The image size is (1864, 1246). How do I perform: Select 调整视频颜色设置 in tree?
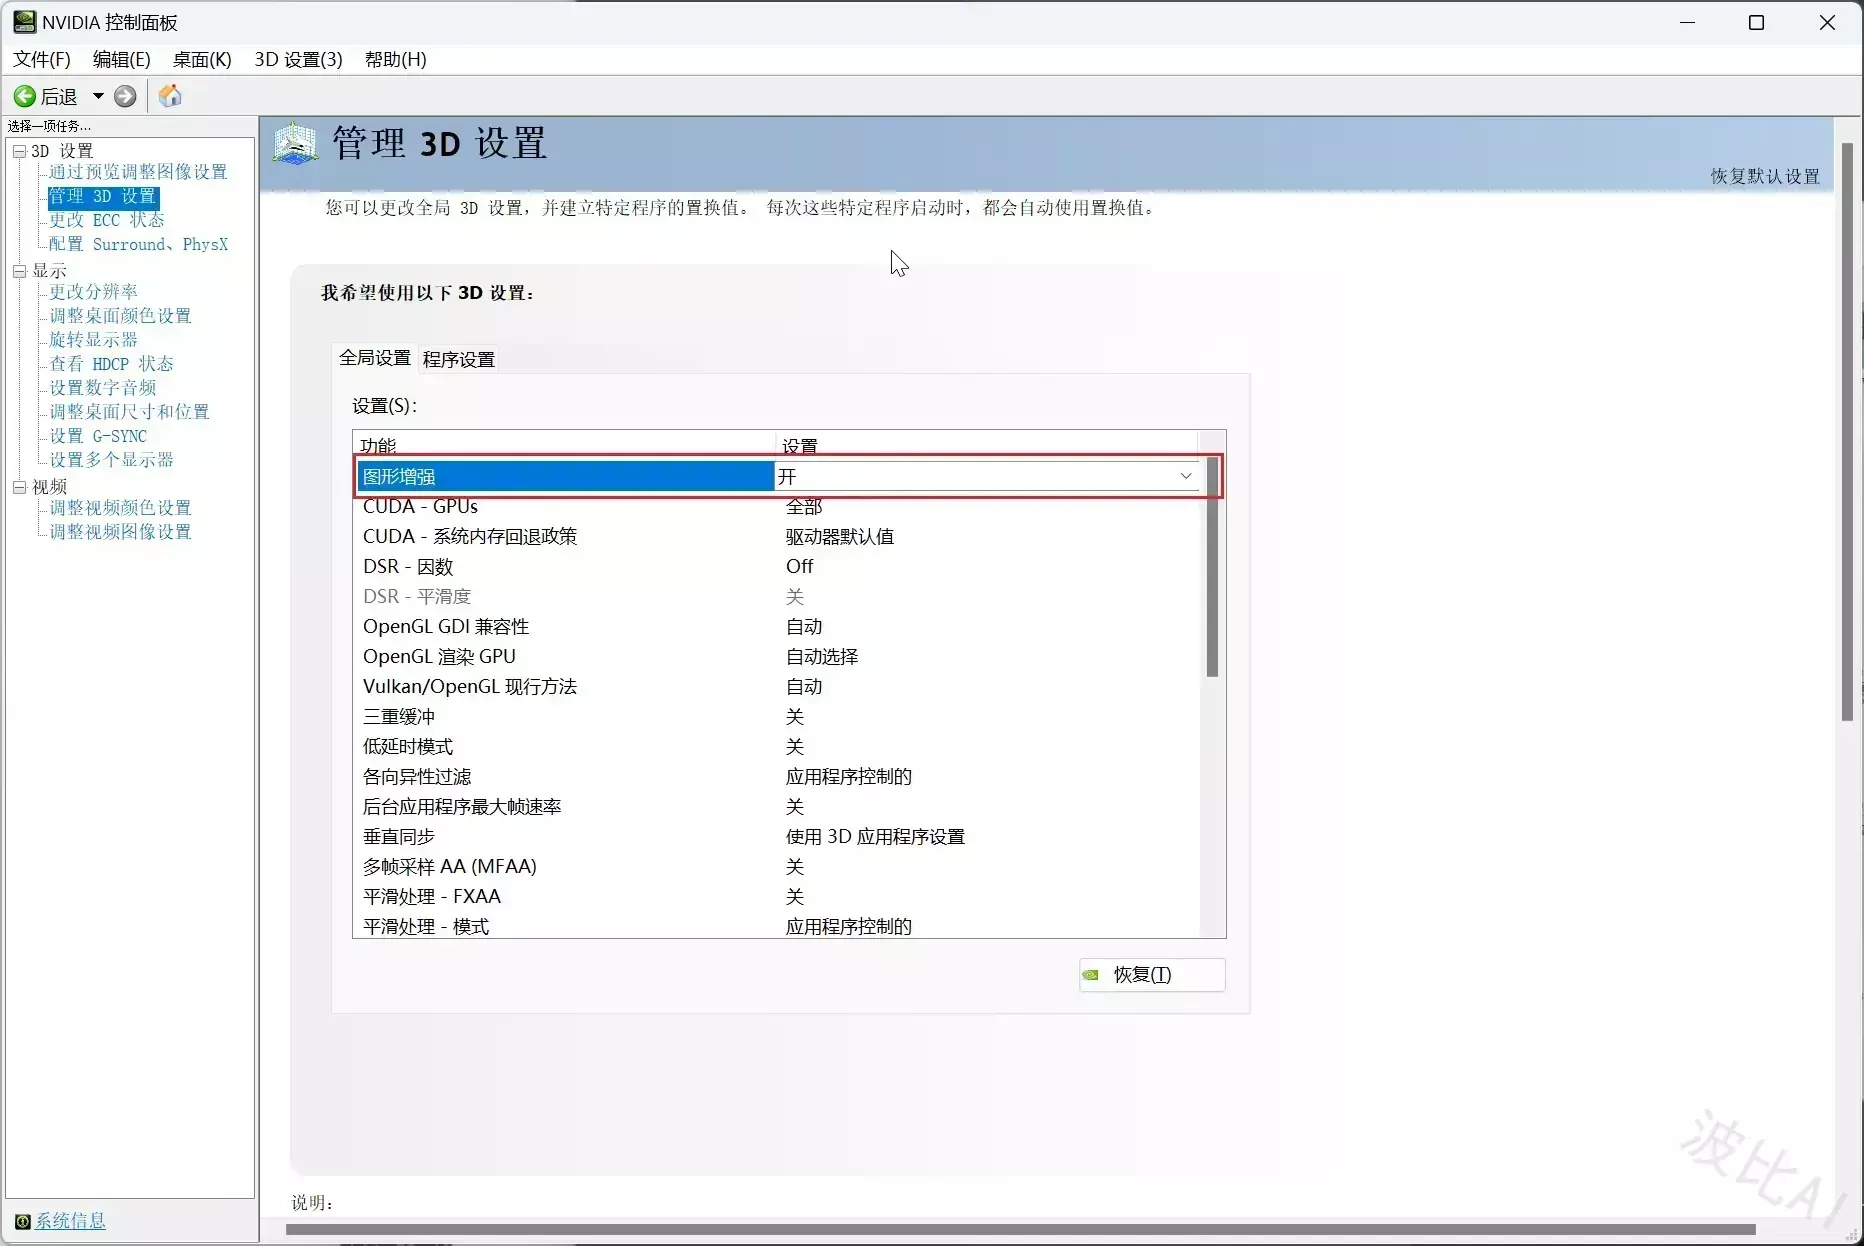(x=120, y=508)
